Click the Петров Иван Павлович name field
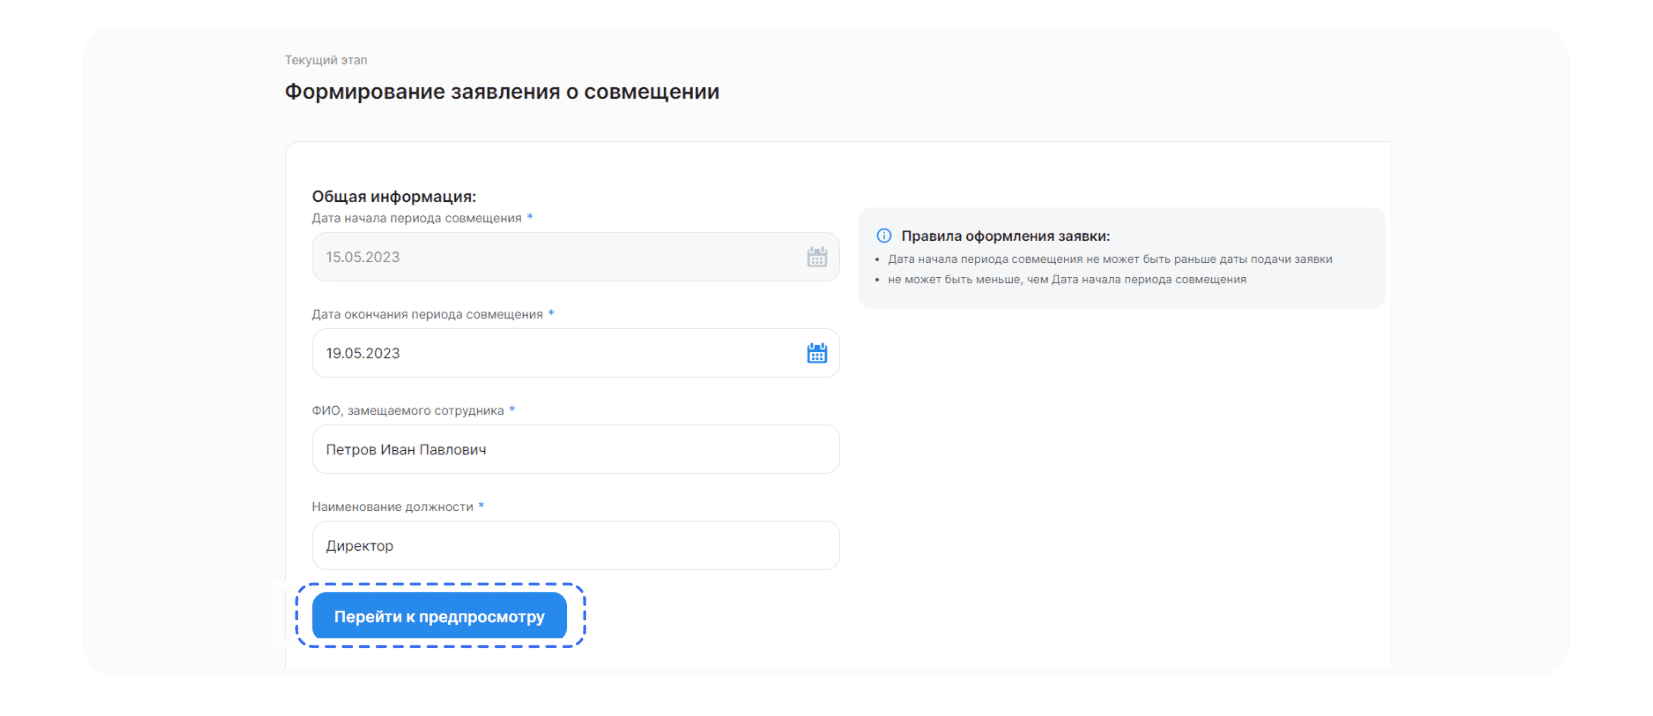Viewport: 1653px width, 716px height. click(575, 449)
